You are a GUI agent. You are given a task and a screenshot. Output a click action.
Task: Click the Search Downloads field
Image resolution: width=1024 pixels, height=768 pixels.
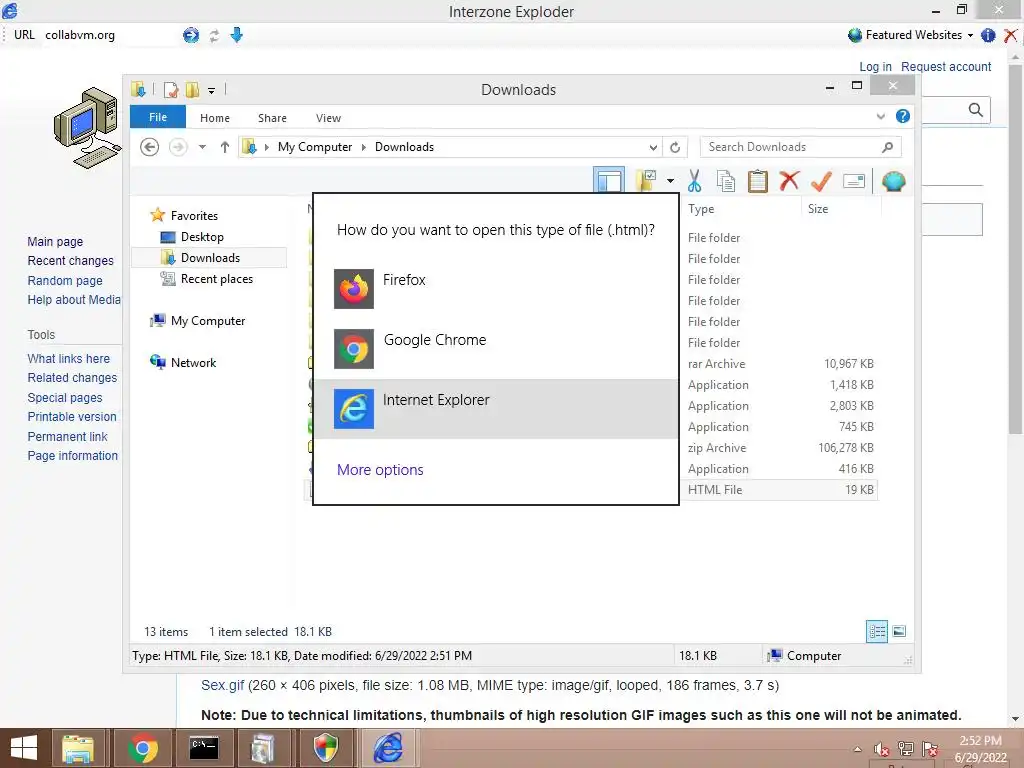801,147
